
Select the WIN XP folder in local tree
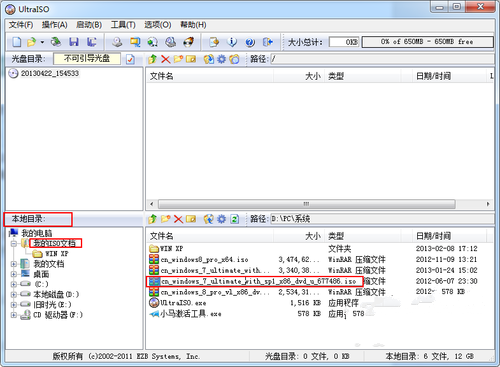pos(57,254)
